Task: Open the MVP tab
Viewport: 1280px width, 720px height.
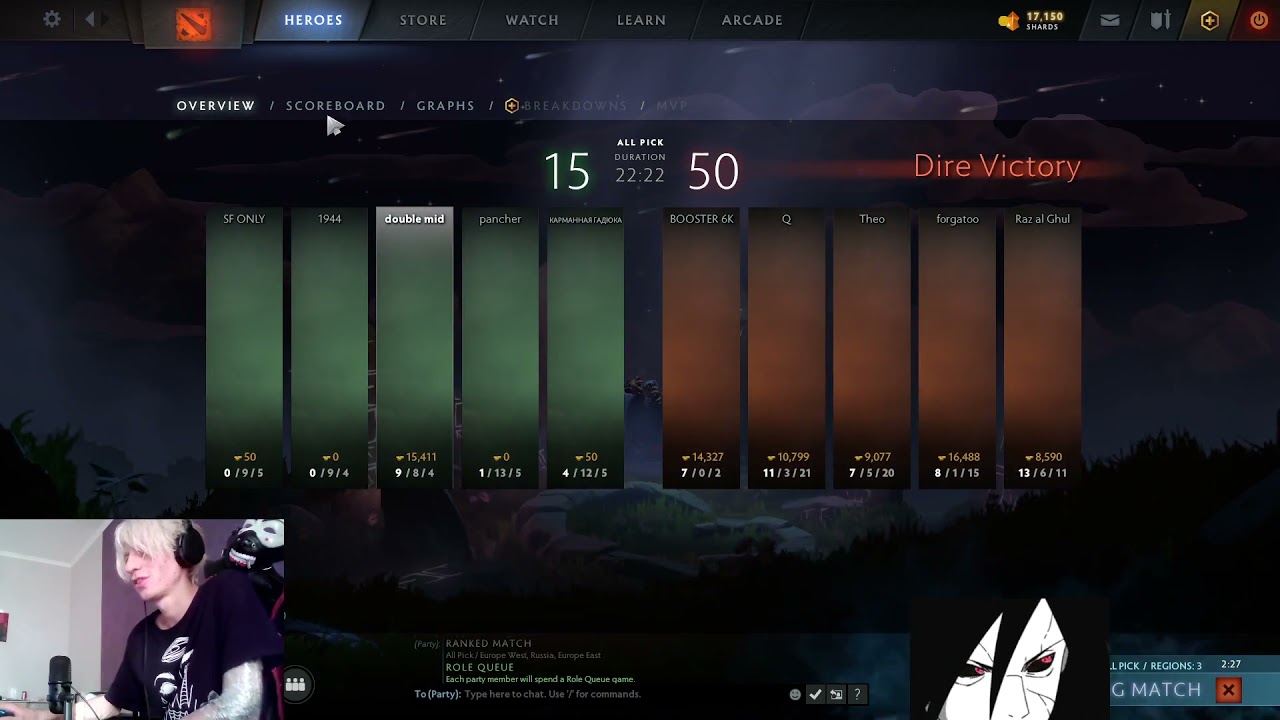Action: [672, 105]
